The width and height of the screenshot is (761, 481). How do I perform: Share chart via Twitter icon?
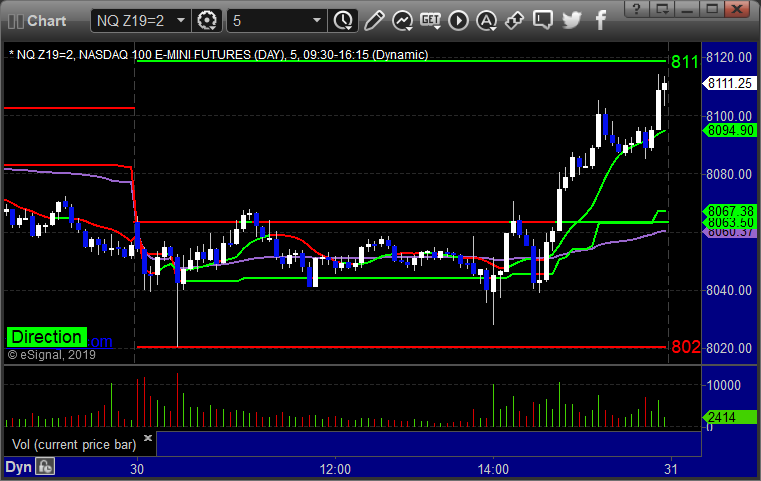click(x=572, y=21)
